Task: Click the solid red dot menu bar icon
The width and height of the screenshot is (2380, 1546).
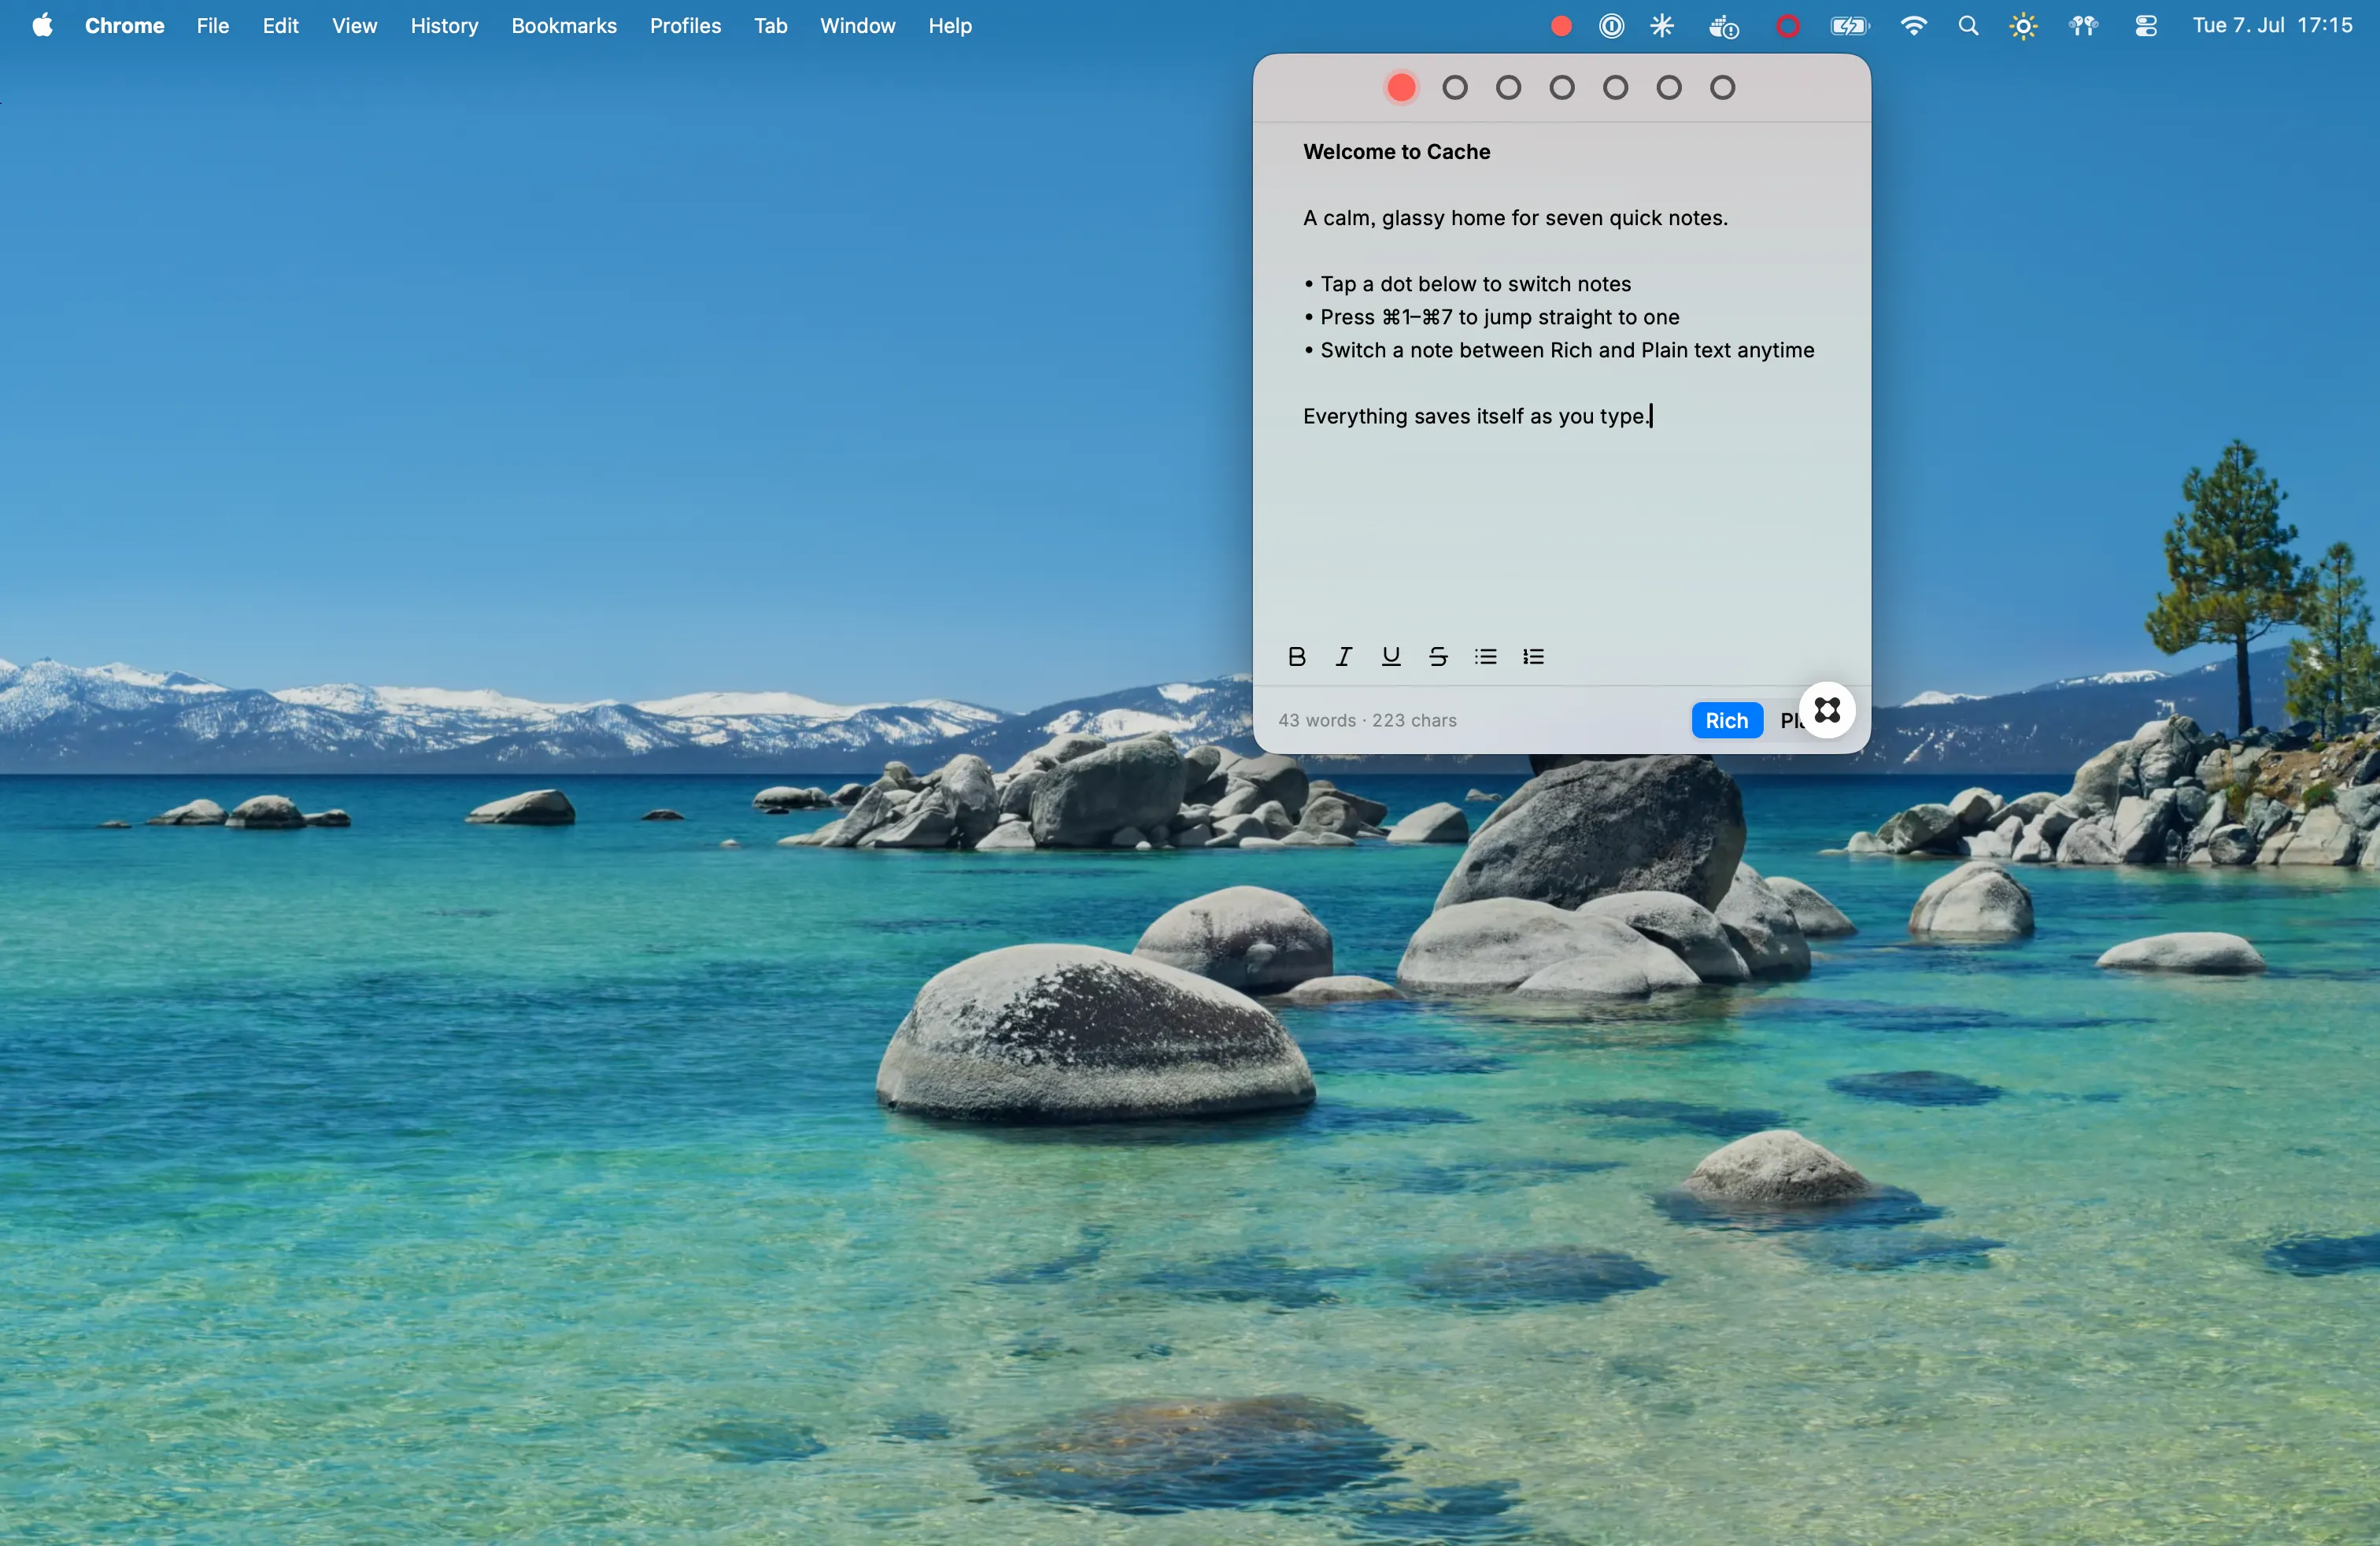Action: pyautogui.click(x=1560, y=26)
